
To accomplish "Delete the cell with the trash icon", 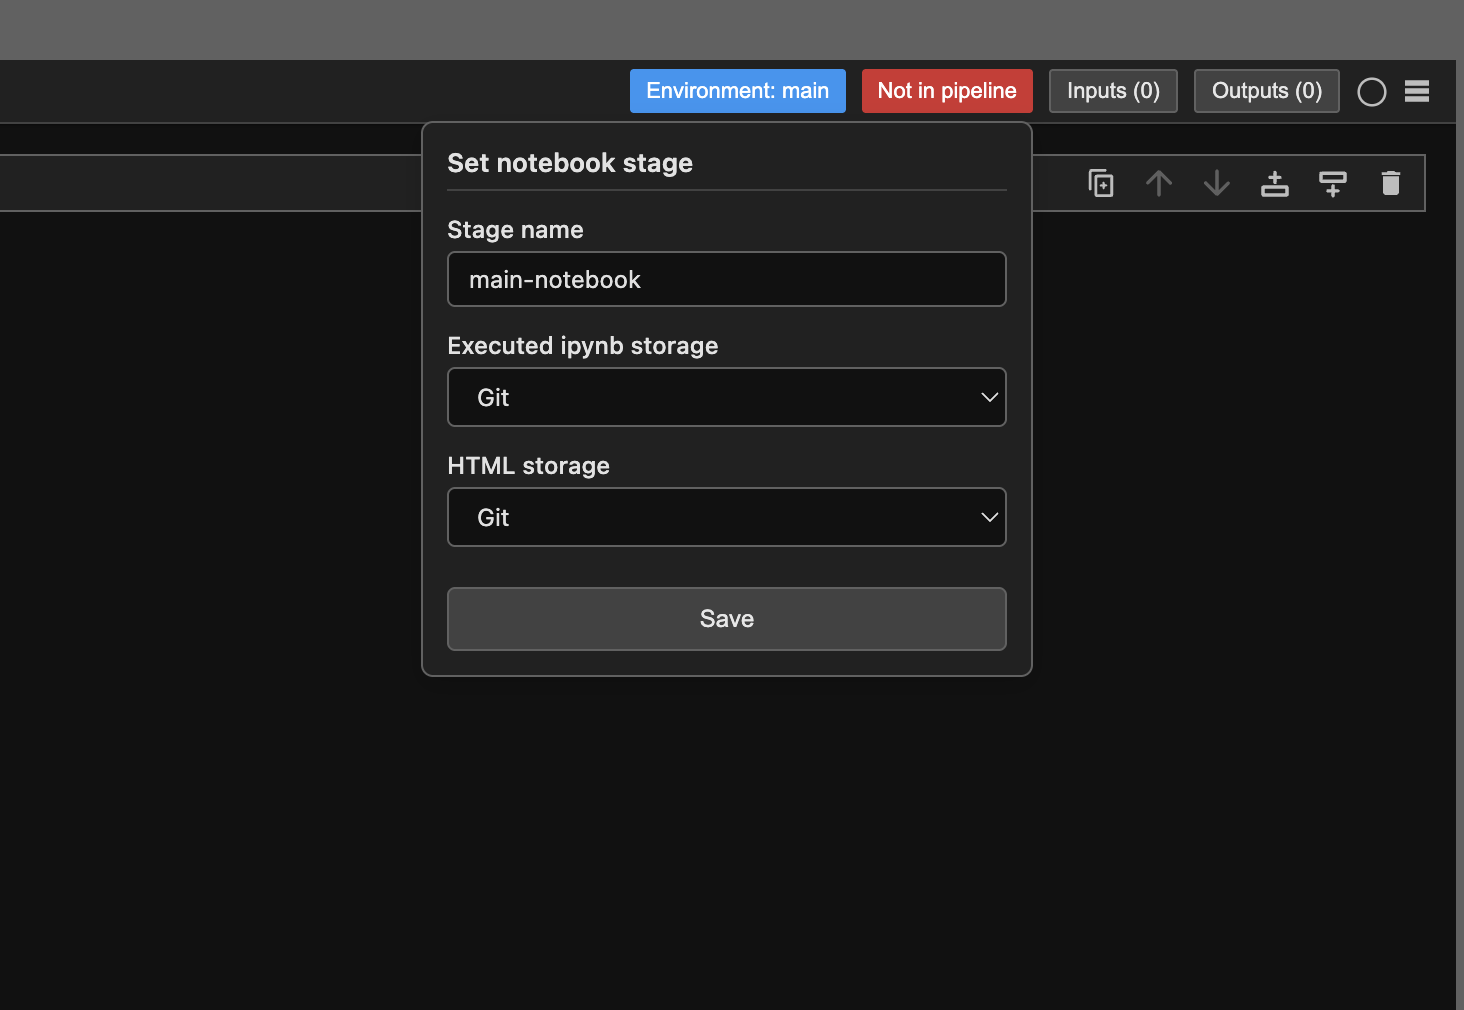I will click(1391, 184).
